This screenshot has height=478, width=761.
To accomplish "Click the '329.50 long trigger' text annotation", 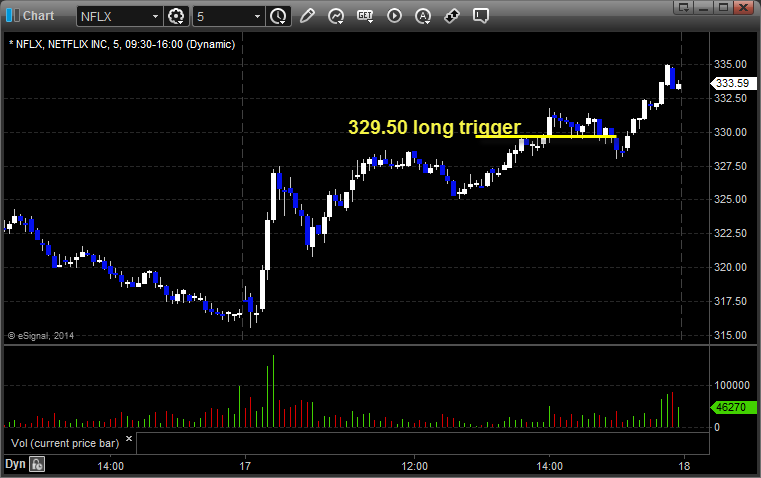I will (434, 127).
